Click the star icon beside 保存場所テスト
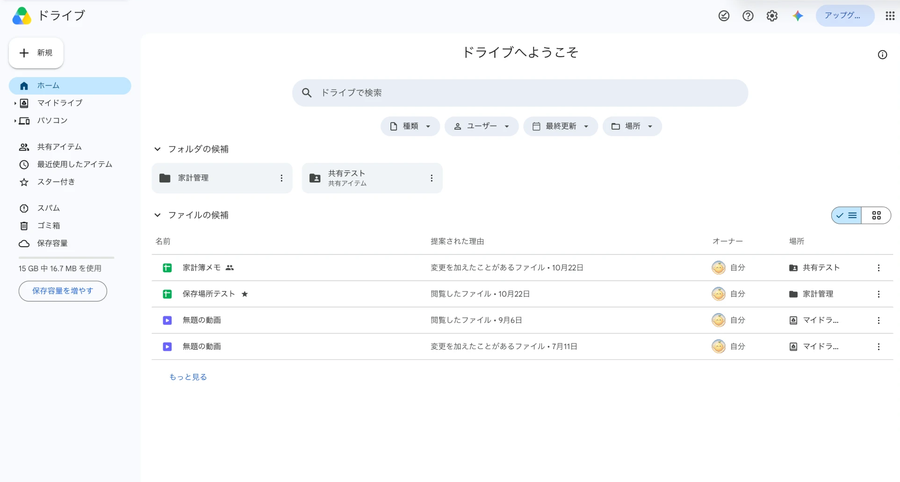The image size is (900, 482). point(245,294)
